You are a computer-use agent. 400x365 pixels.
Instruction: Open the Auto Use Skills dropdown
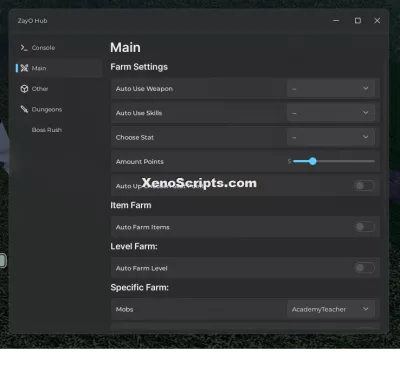point(331,113)
